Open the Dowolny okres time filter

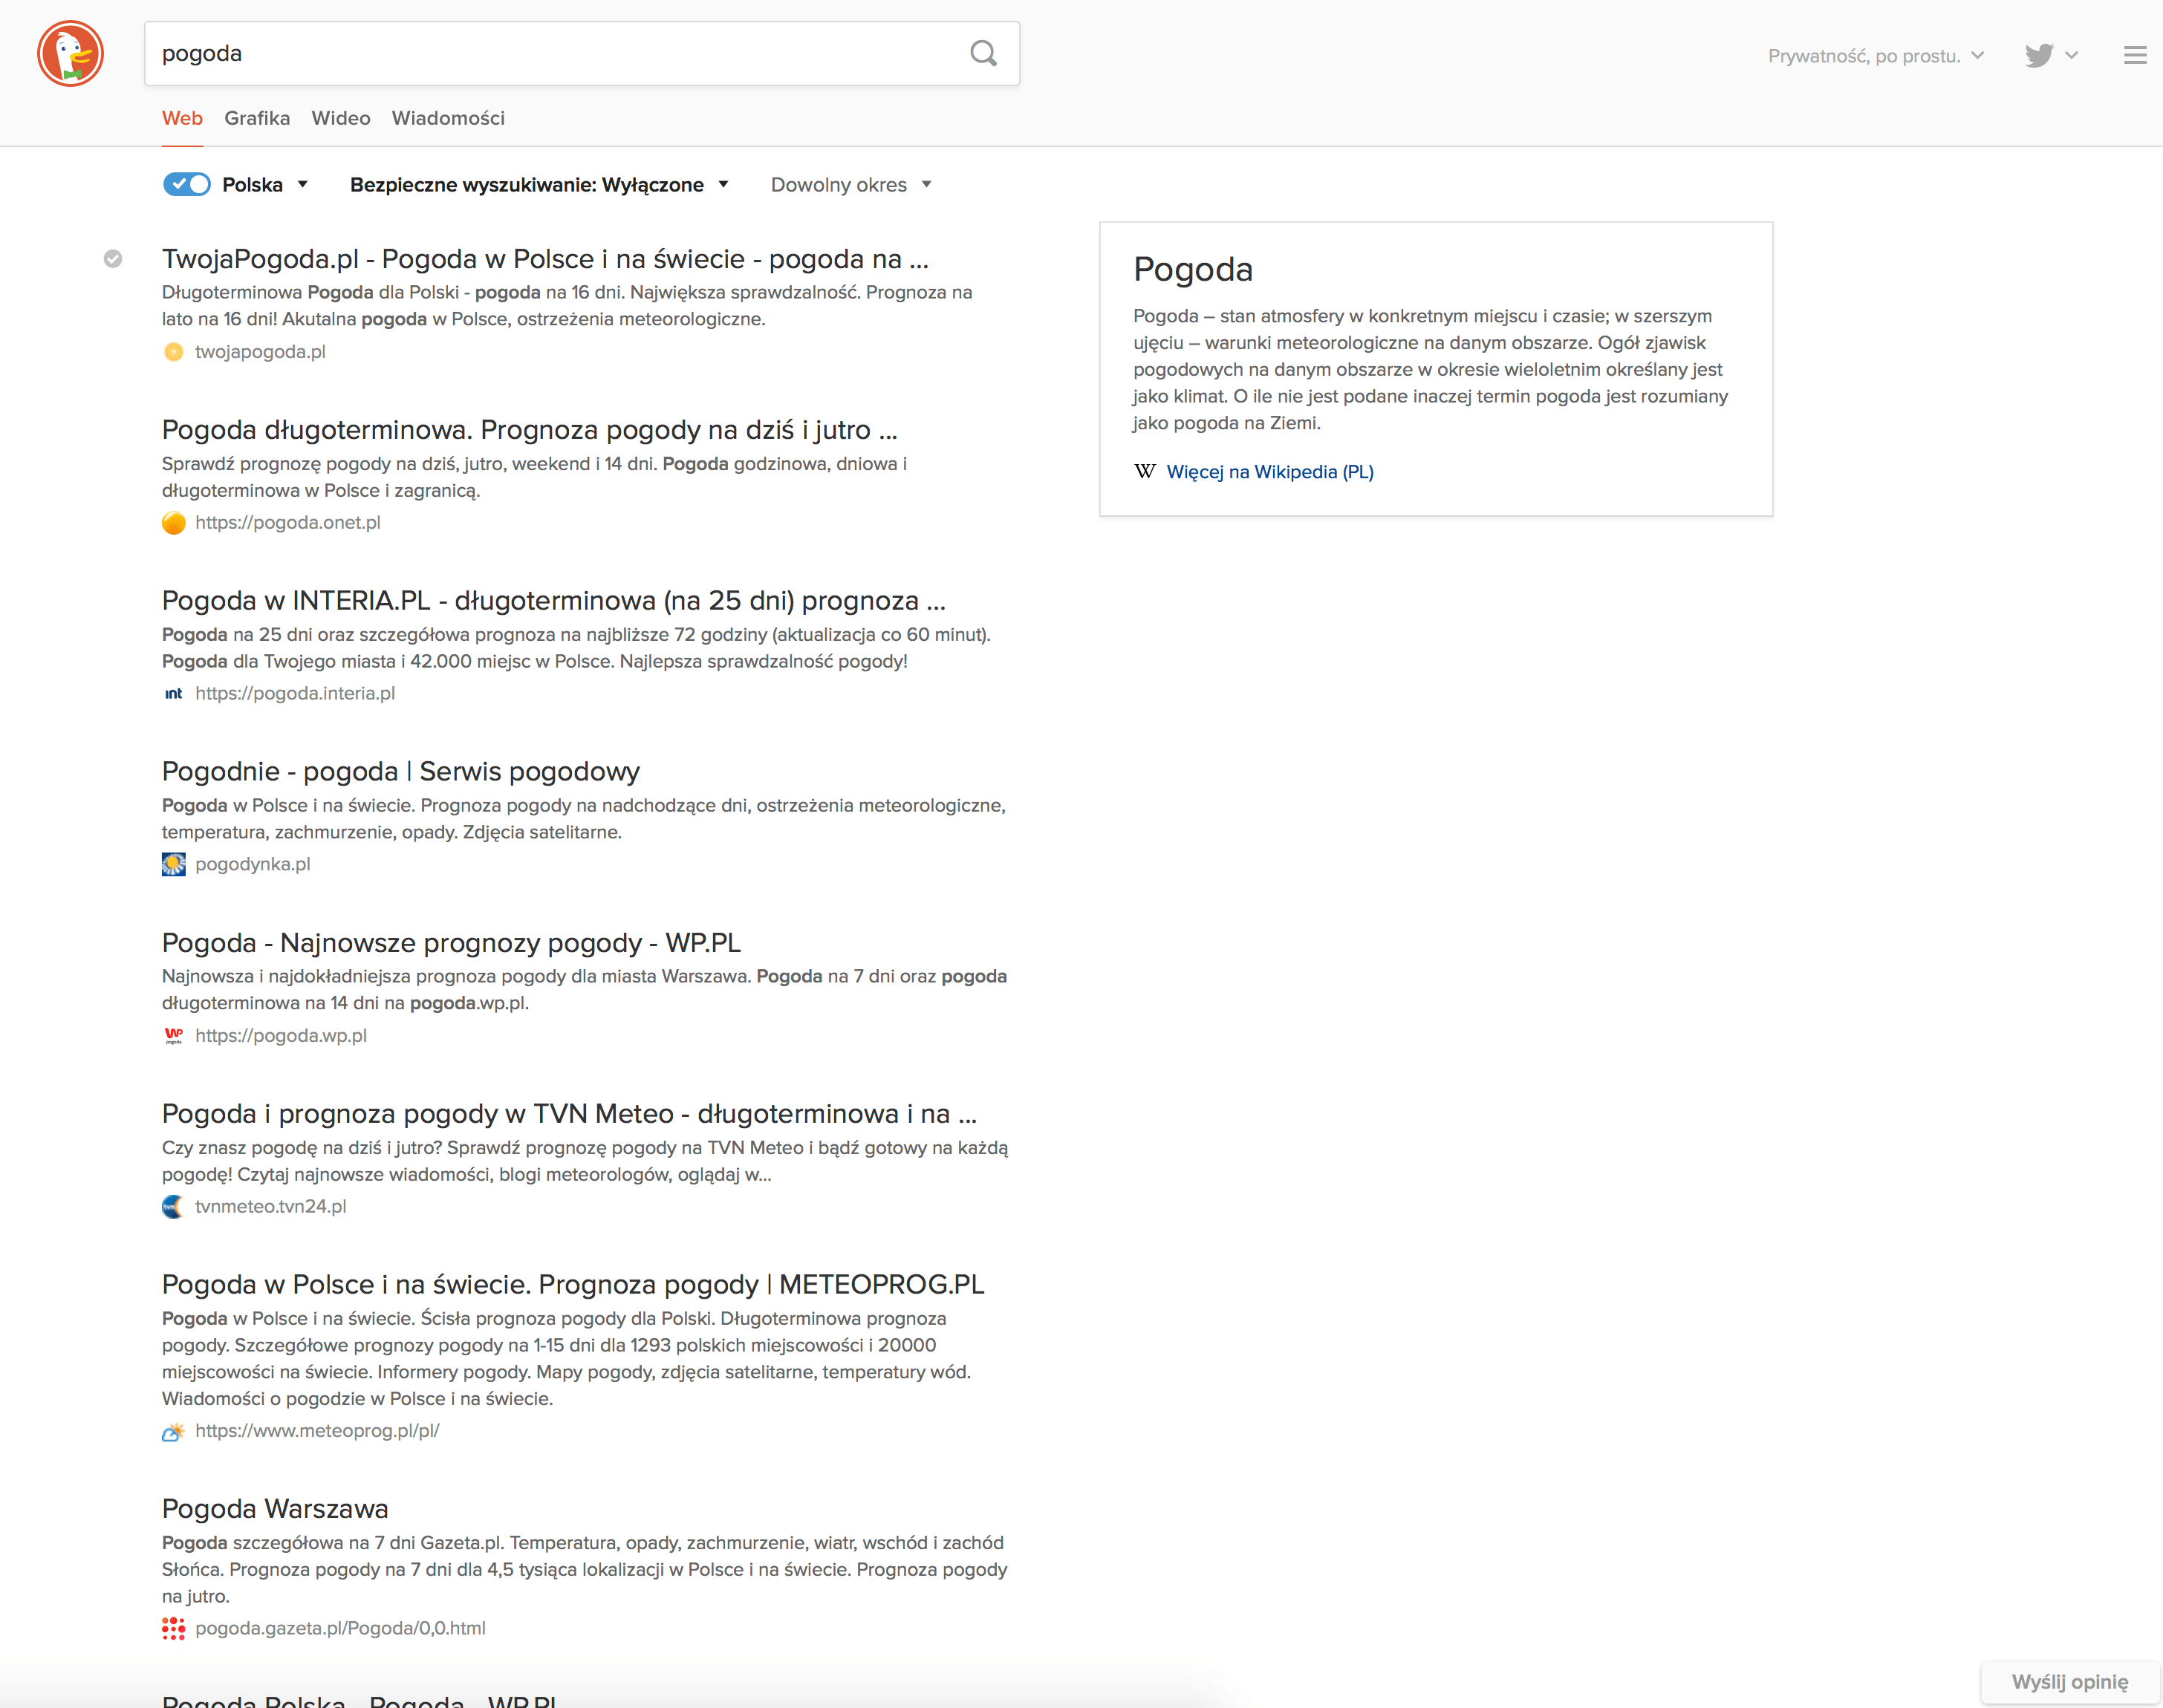pos(851,185)
